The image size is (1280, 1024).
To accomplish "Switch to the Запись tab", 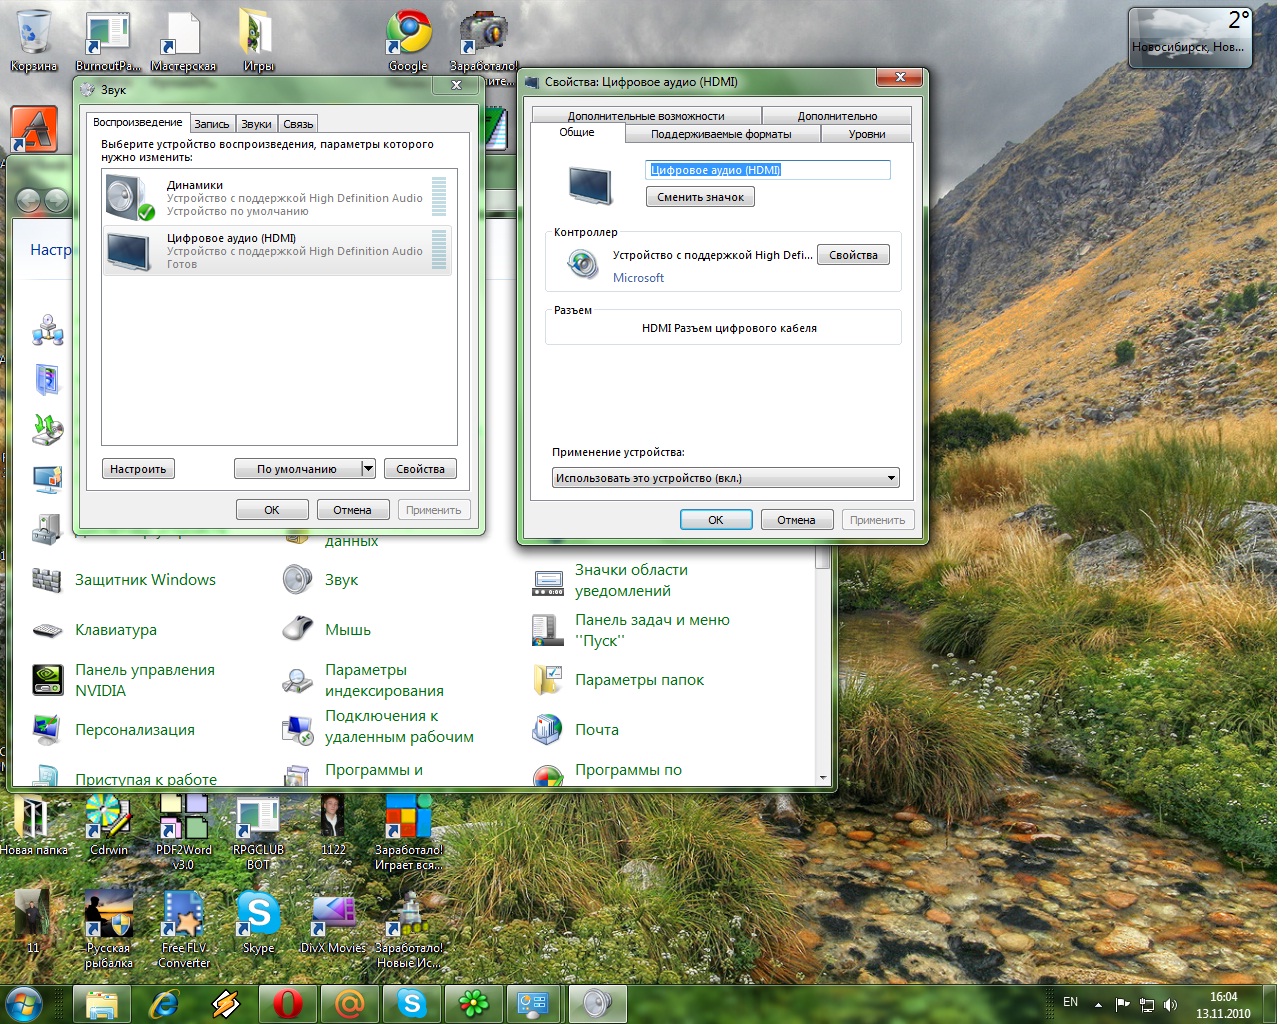I will (x=212, y=124).
